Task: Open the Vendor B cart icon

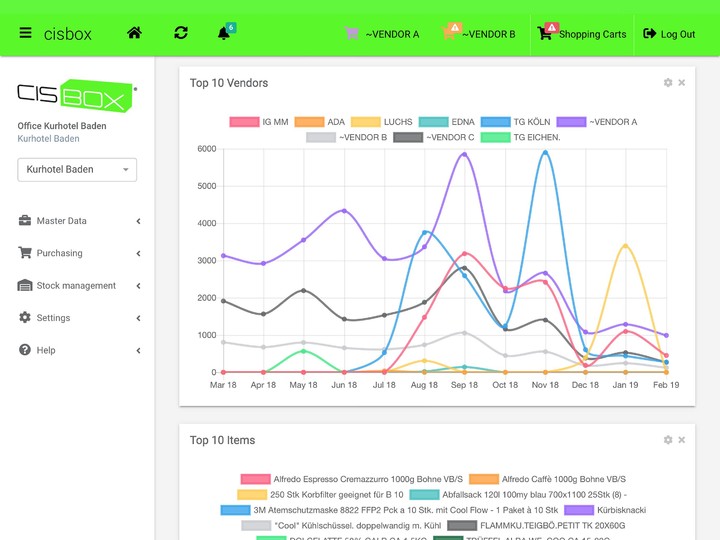Action: tap(450, 33)
